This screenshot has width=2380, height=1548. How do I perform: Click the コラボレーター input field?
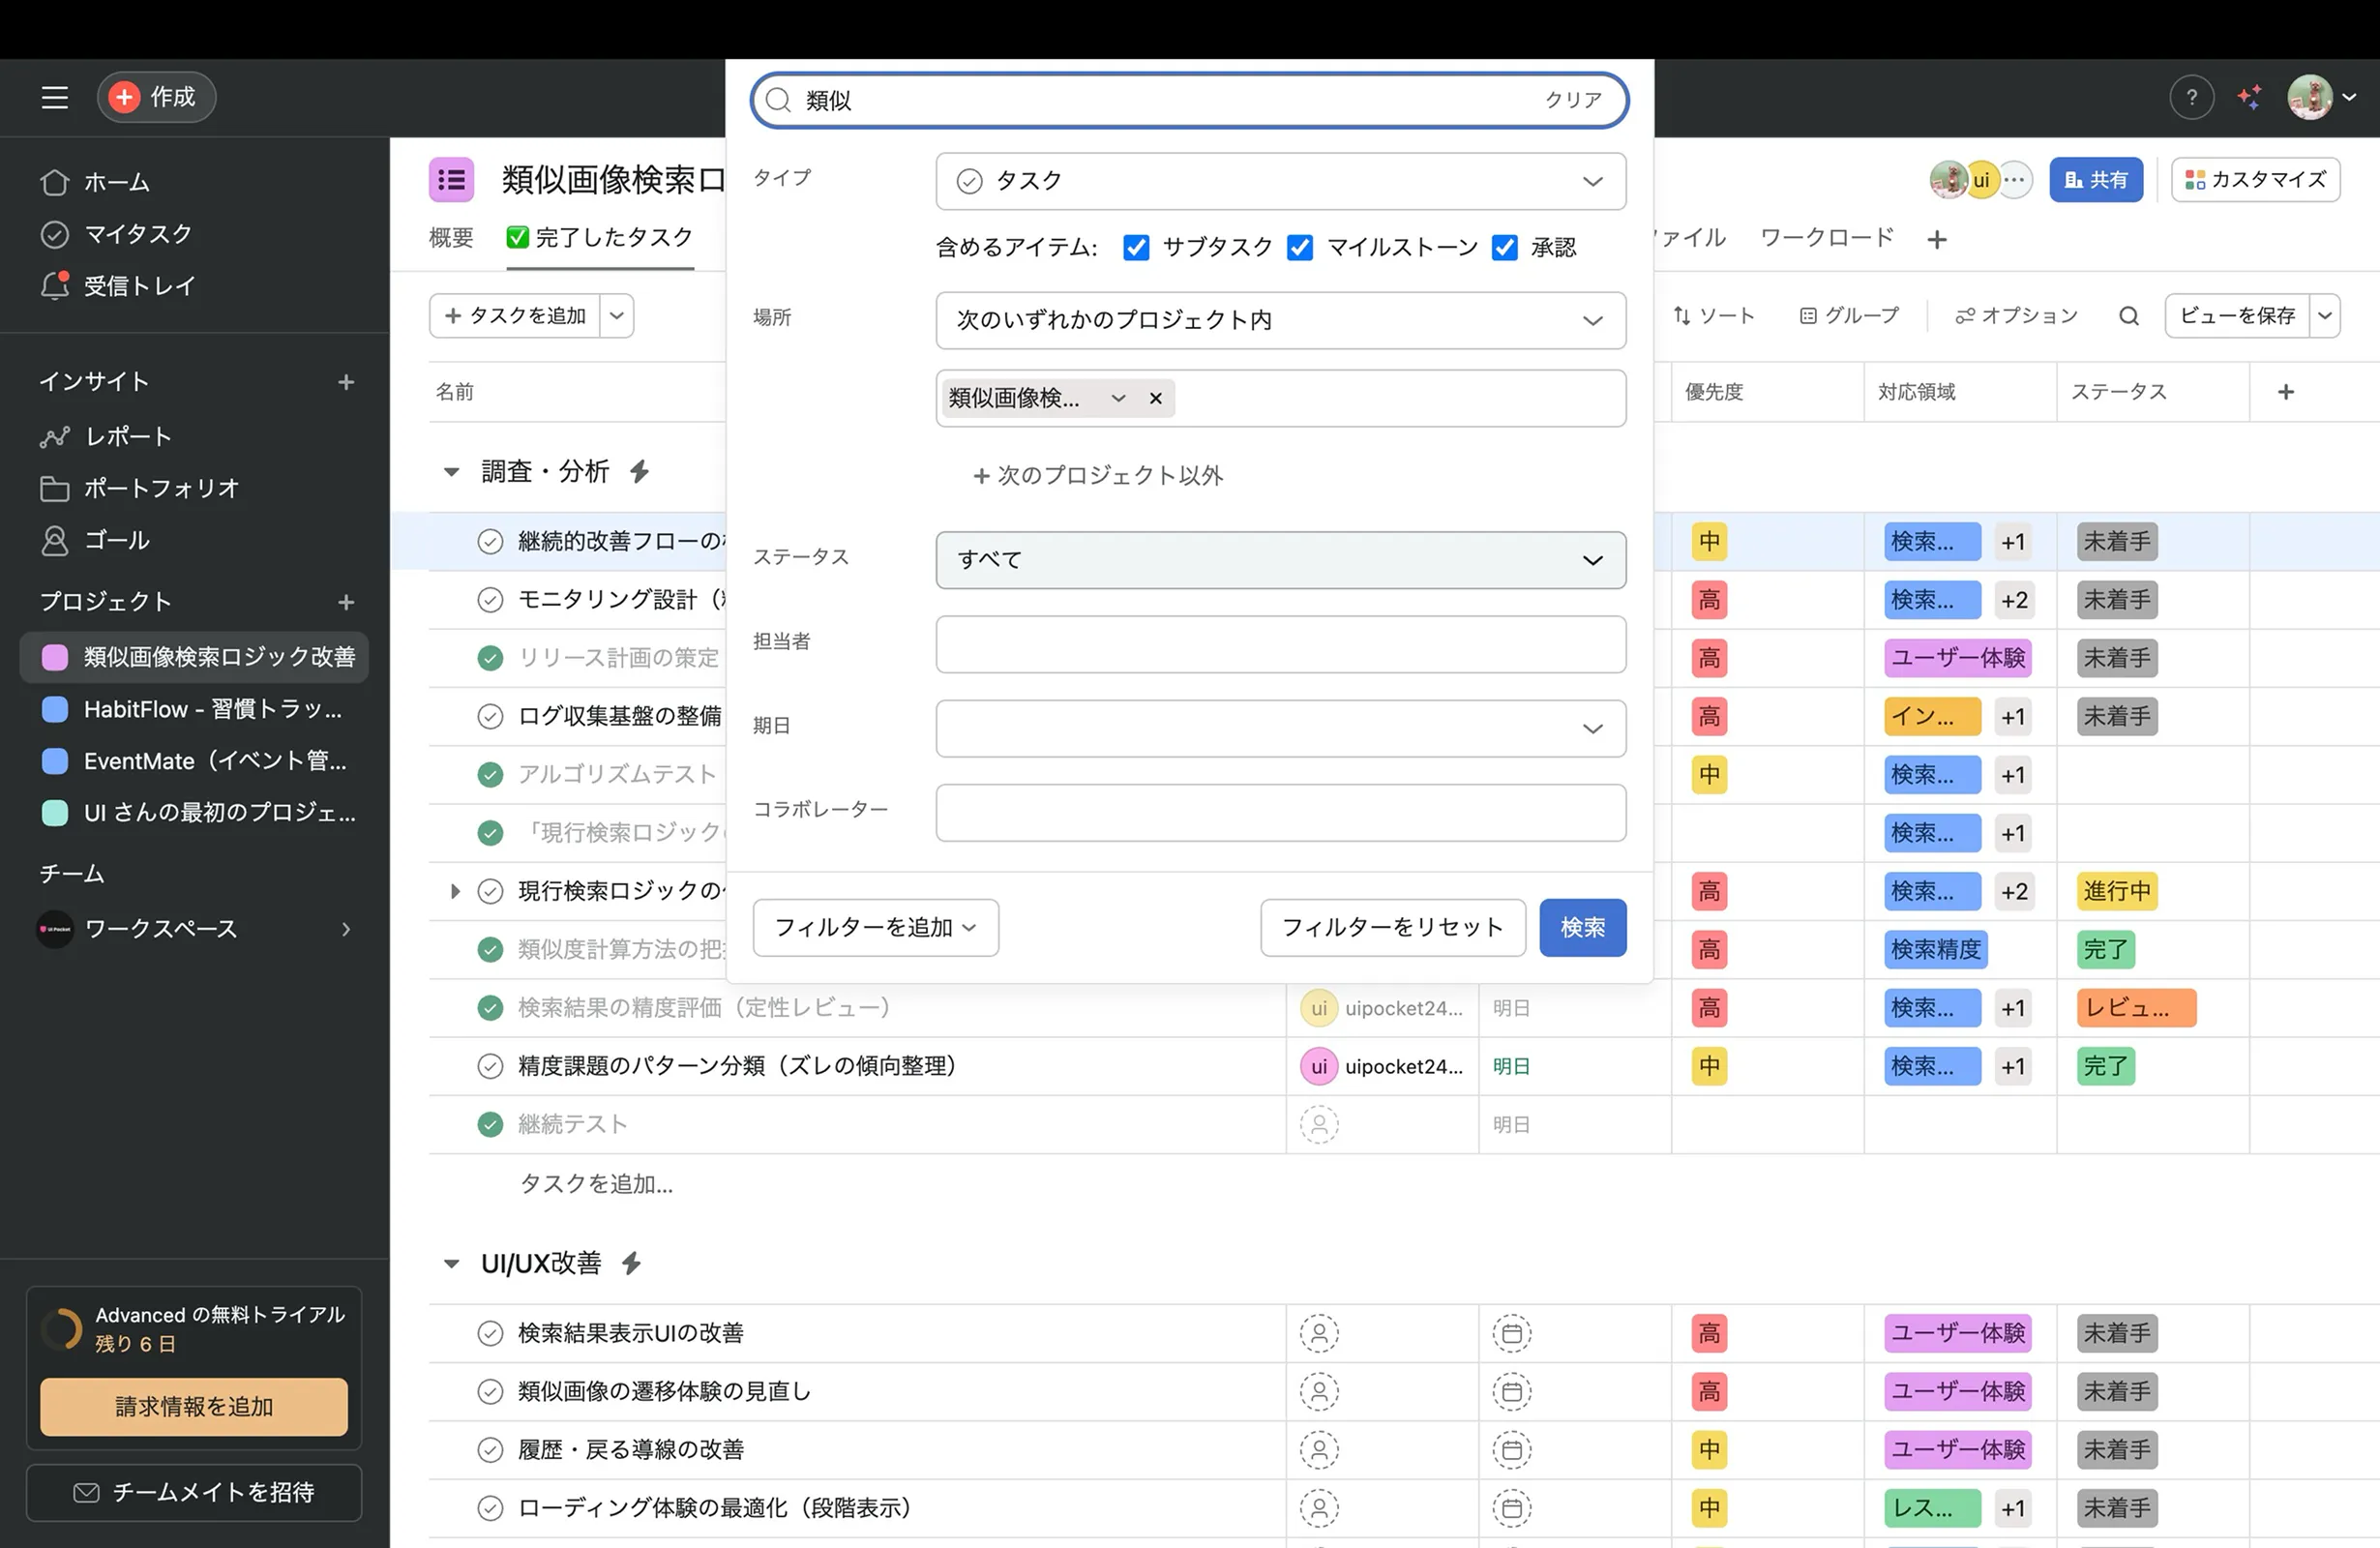[1280, 812]
